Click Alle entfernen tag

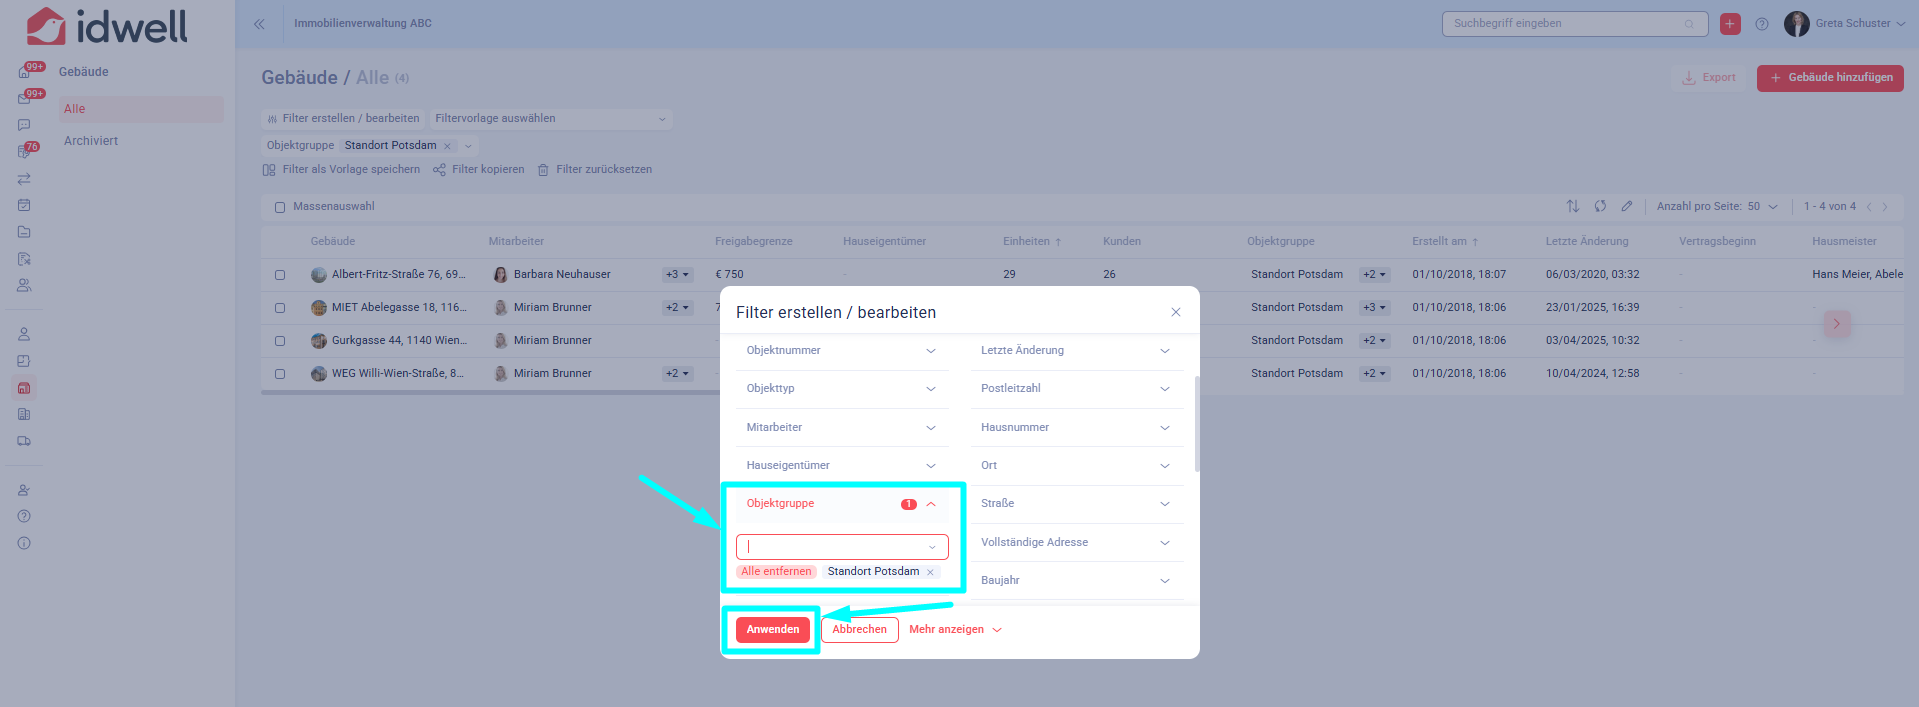click(776, 572)
